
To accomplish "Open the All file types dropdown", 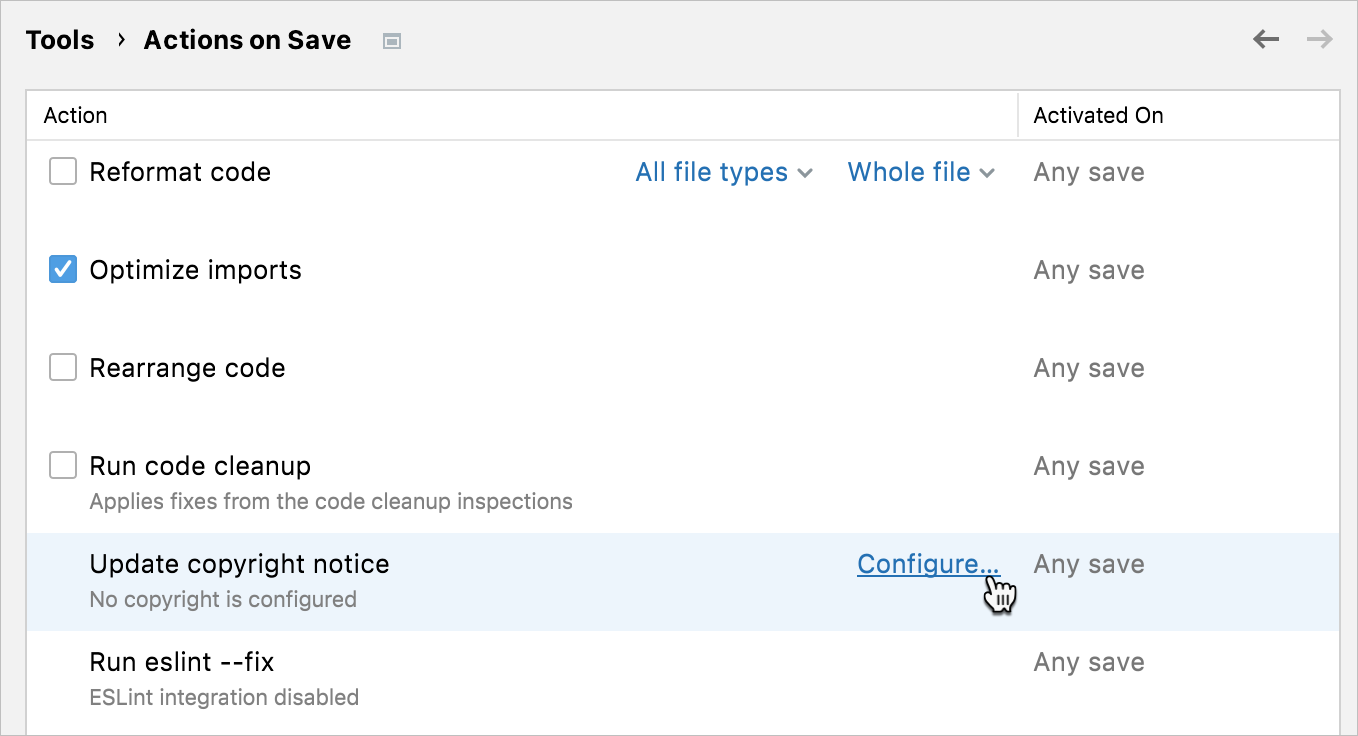I will [x=724, y=172].
